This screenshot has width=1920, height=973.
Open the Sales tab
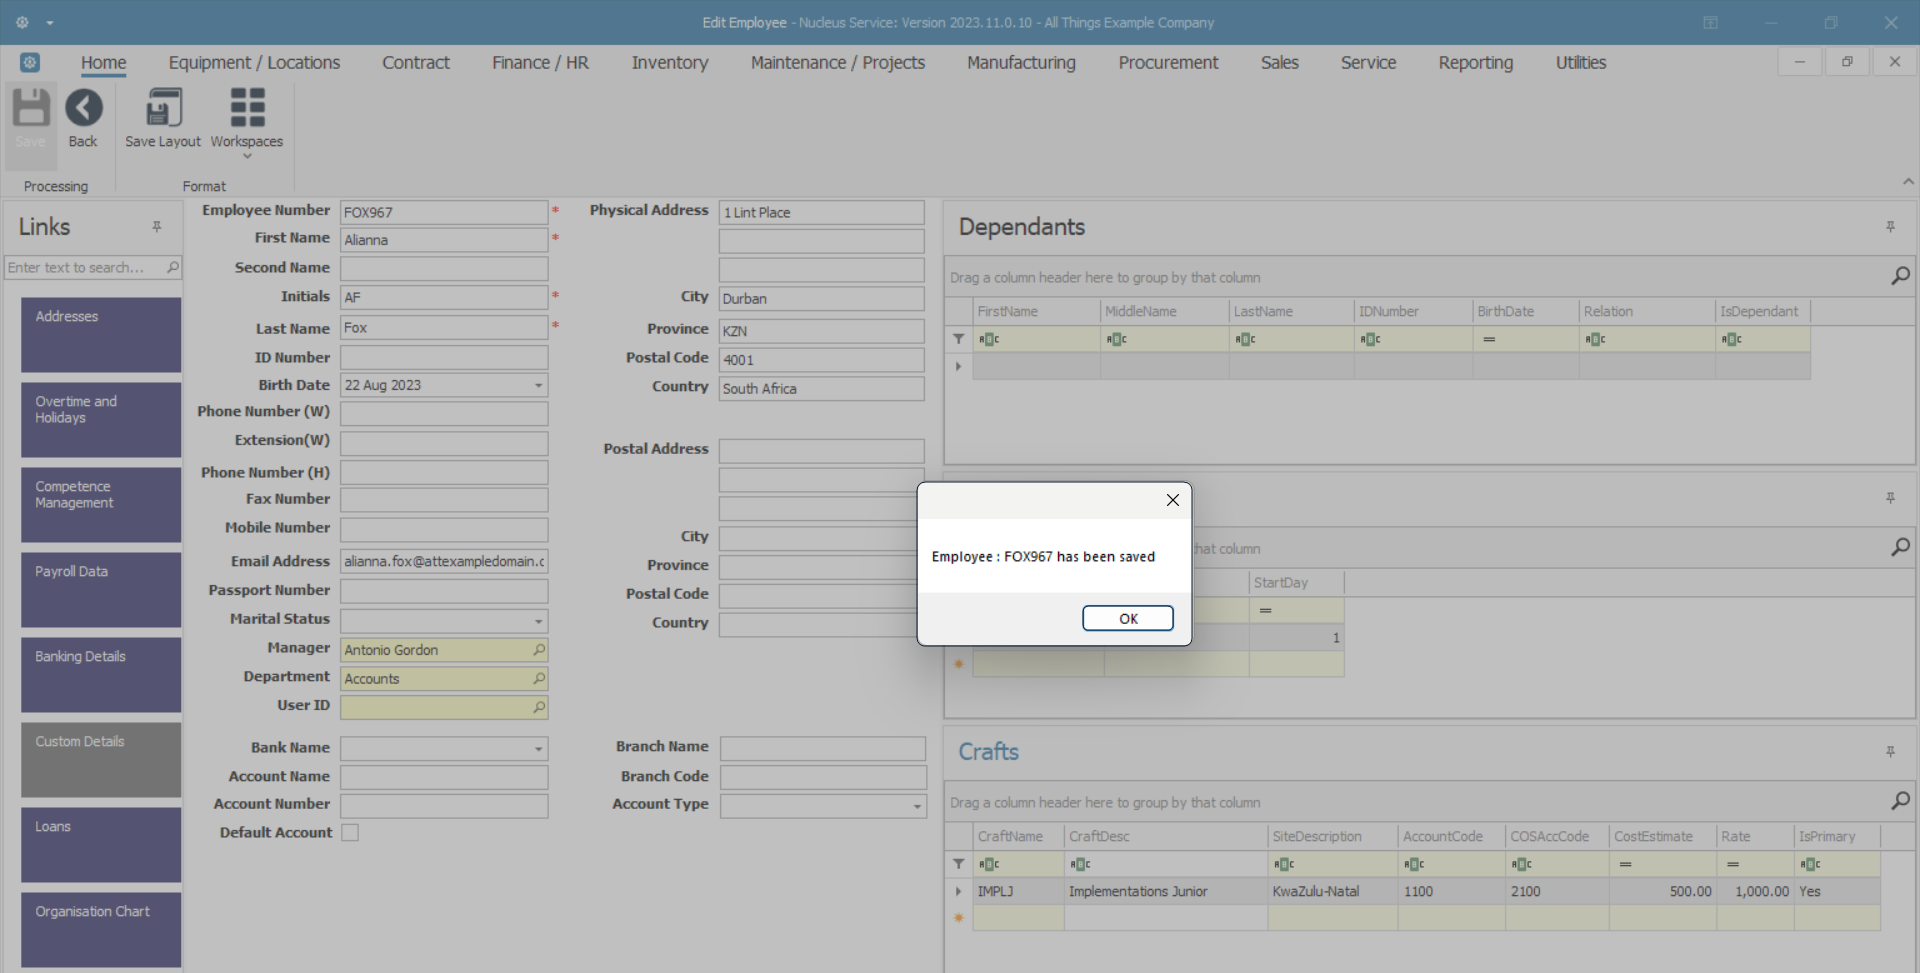pos(1279,62)
